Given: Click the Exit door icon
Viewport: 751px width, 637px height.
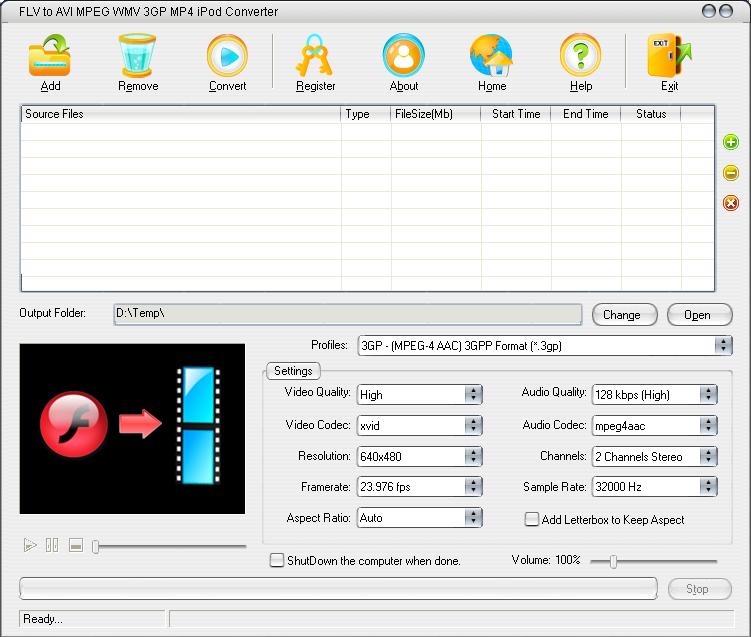Looking at the screenshot, I should click(x=669, y=56).
